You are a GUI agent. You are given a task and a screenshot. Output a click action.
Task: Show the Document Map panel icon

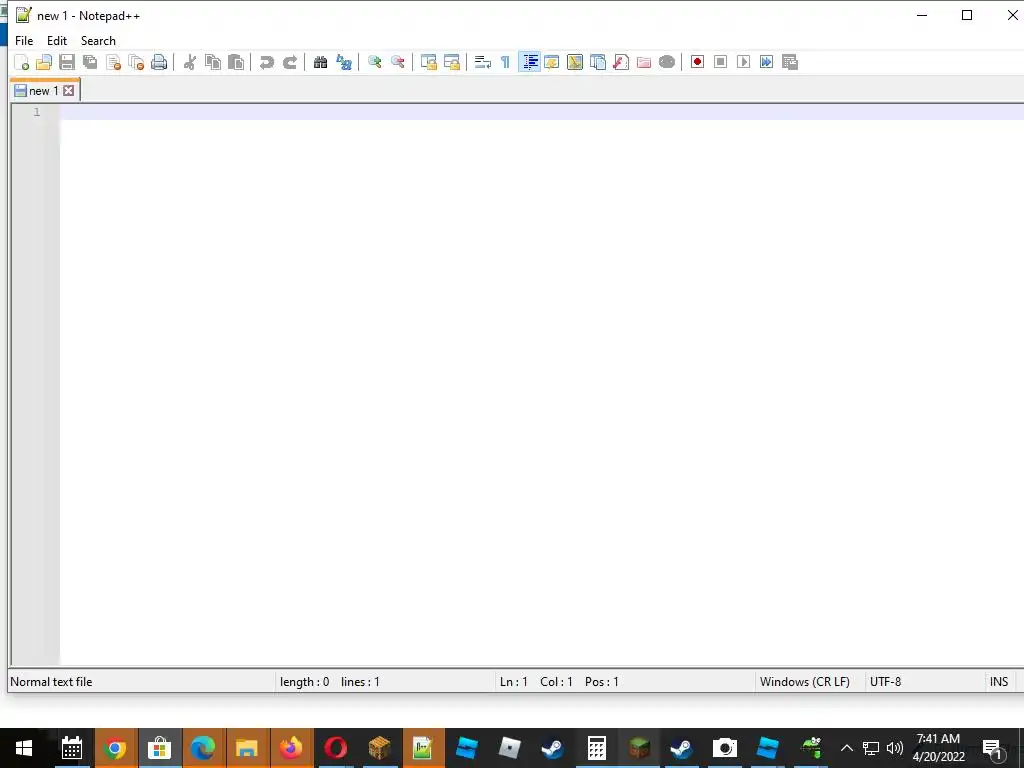point(575,62)
